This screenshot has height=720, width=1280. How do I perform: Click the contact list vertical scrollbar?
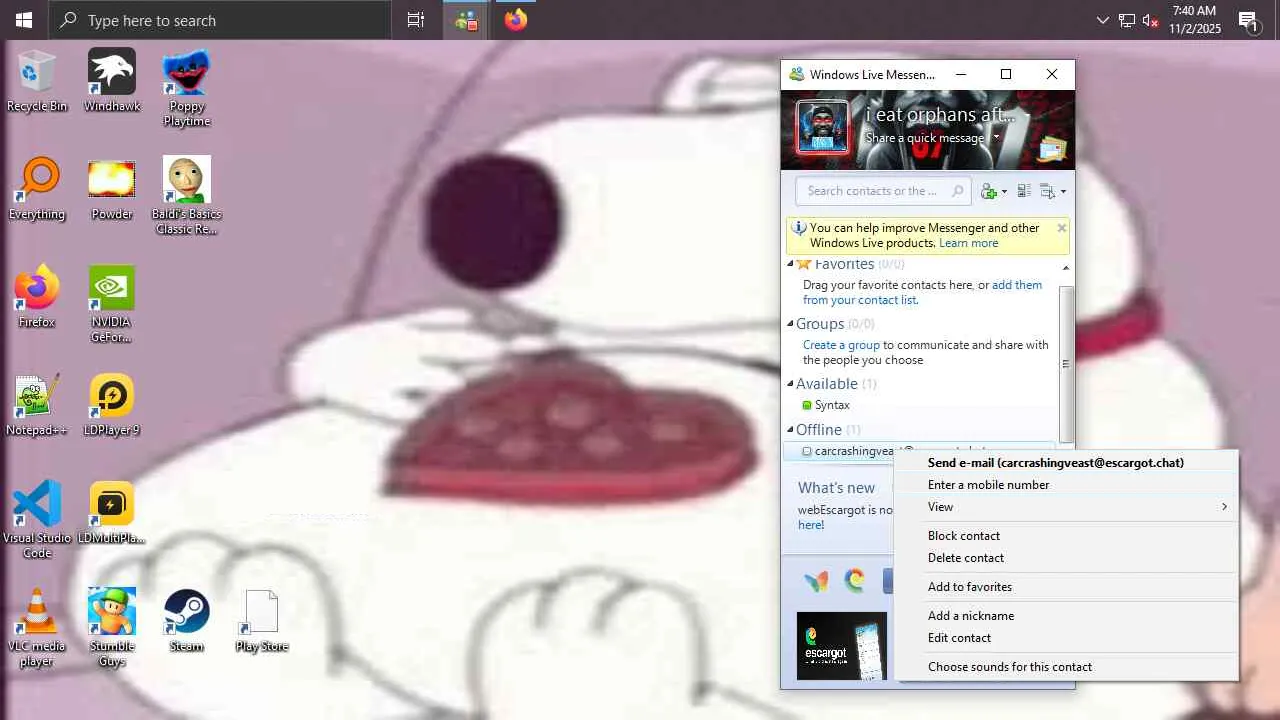pyautogui.click(x=1065, y=363)
